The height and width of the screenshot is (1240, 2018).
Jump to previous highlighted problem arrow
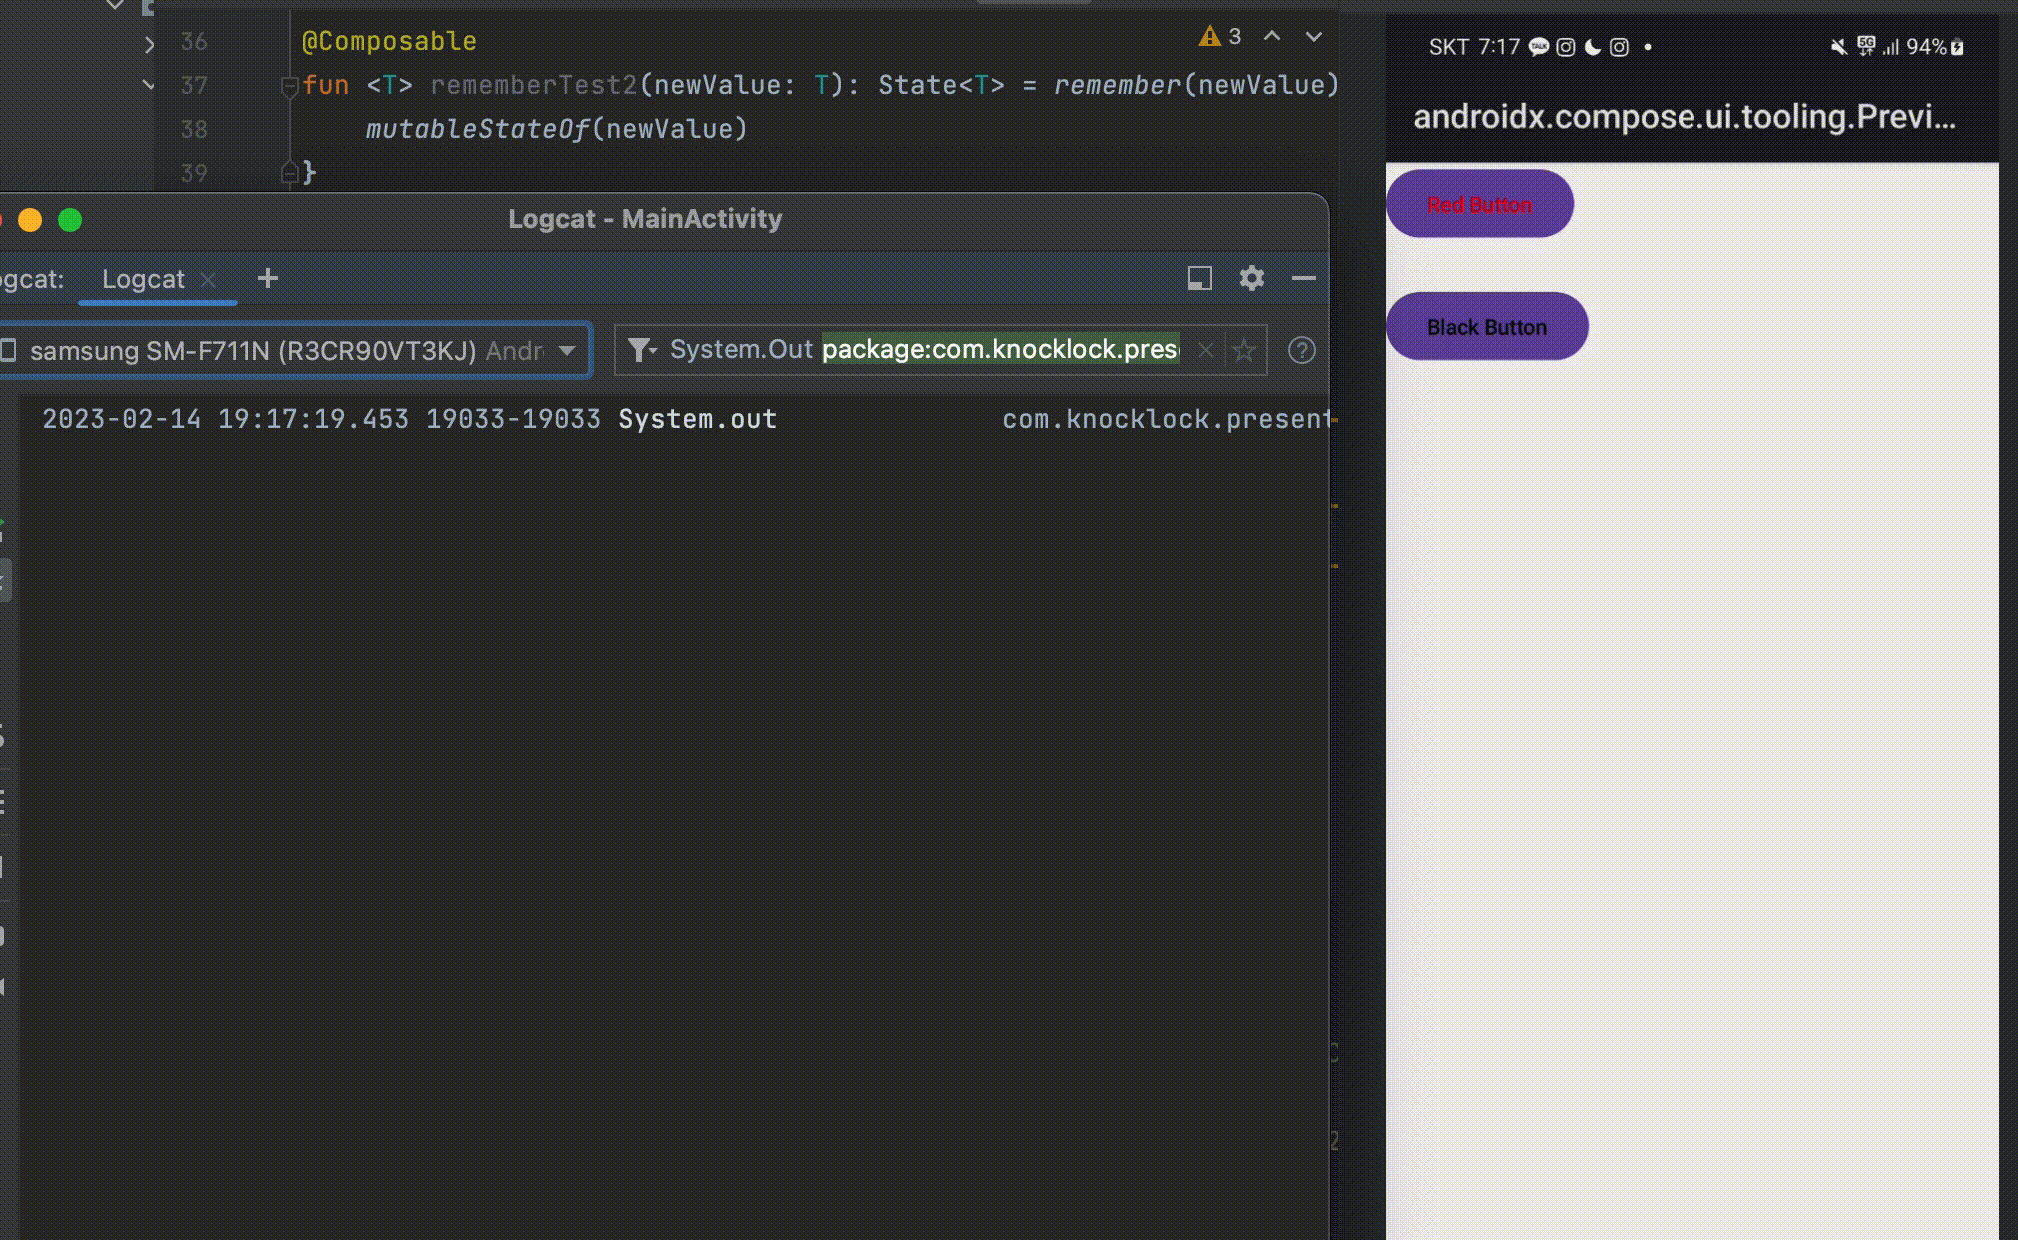coord(1272,37)
